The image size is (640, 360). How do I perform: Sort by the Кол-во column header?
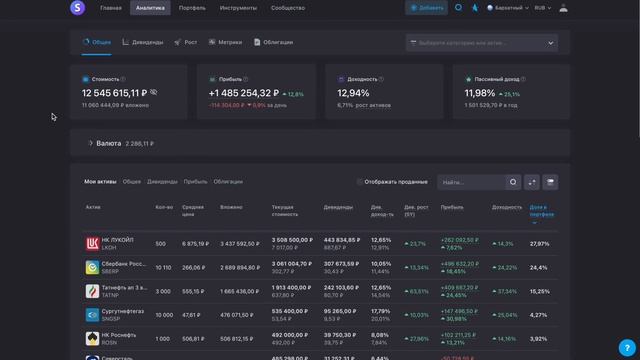point(164,207)
